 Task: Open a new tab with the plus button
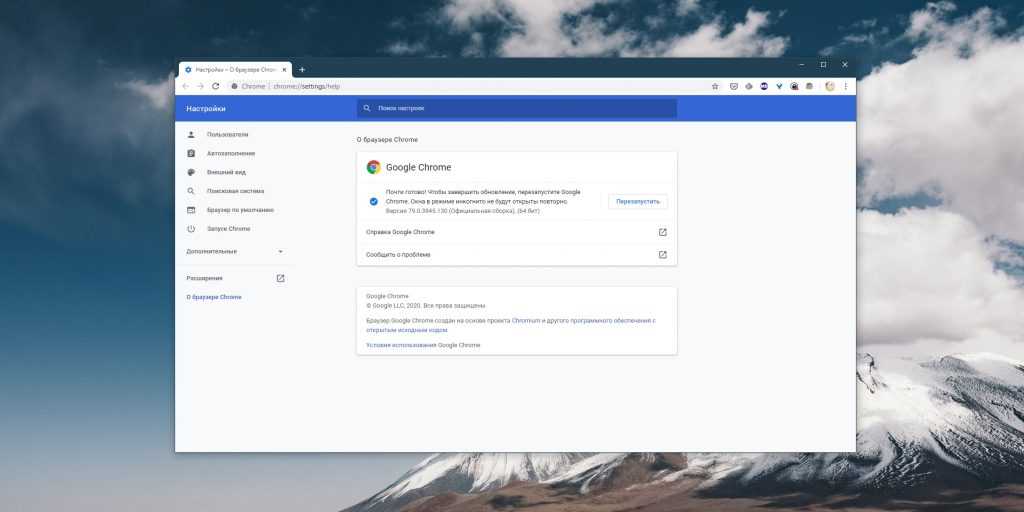point(302,69)
